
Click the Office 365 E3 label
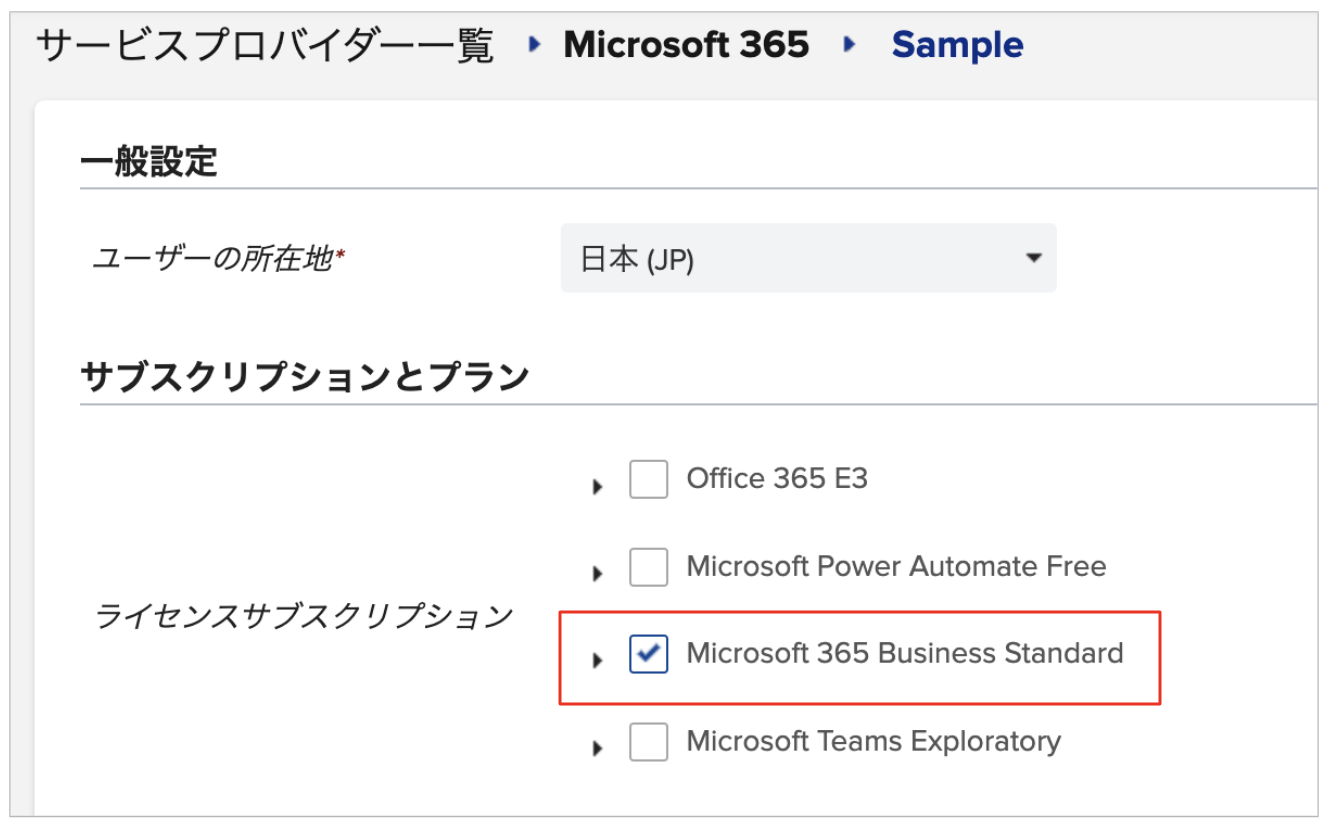pyautogui.click(x=777, y=479)
